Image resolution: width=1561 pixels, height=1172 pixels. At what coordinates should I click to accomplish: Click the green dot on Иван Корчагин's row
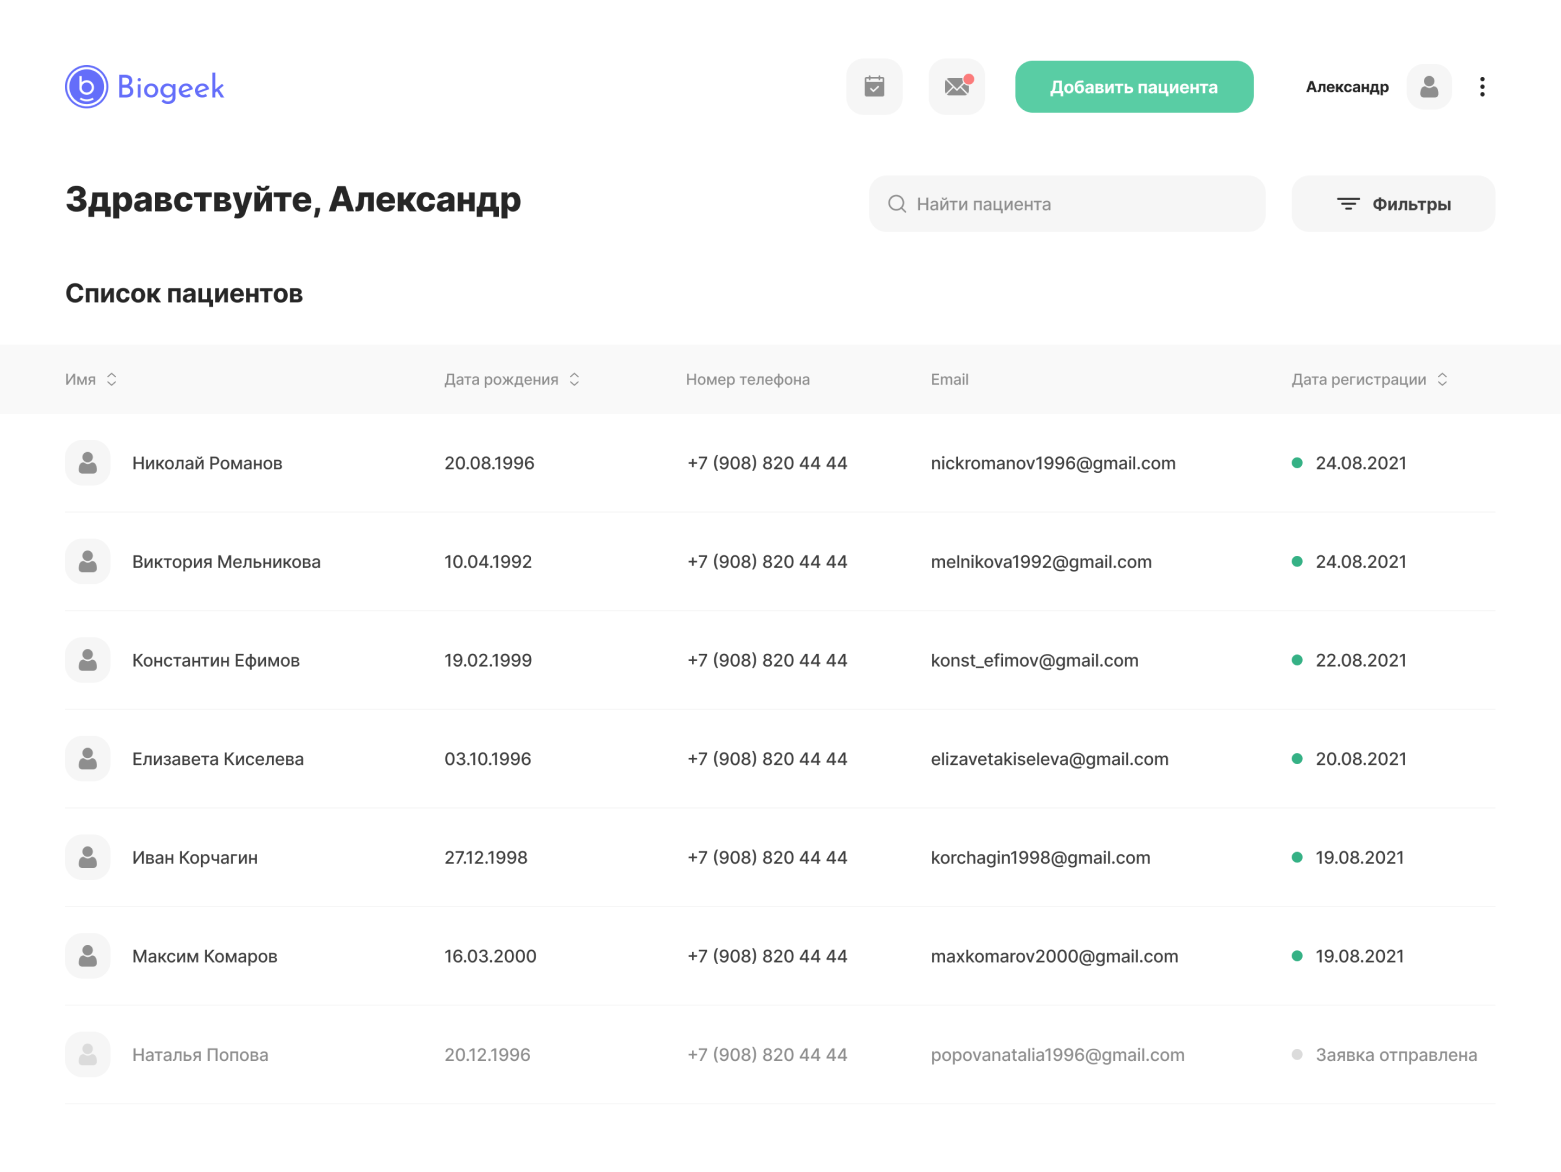(1296, 857)
